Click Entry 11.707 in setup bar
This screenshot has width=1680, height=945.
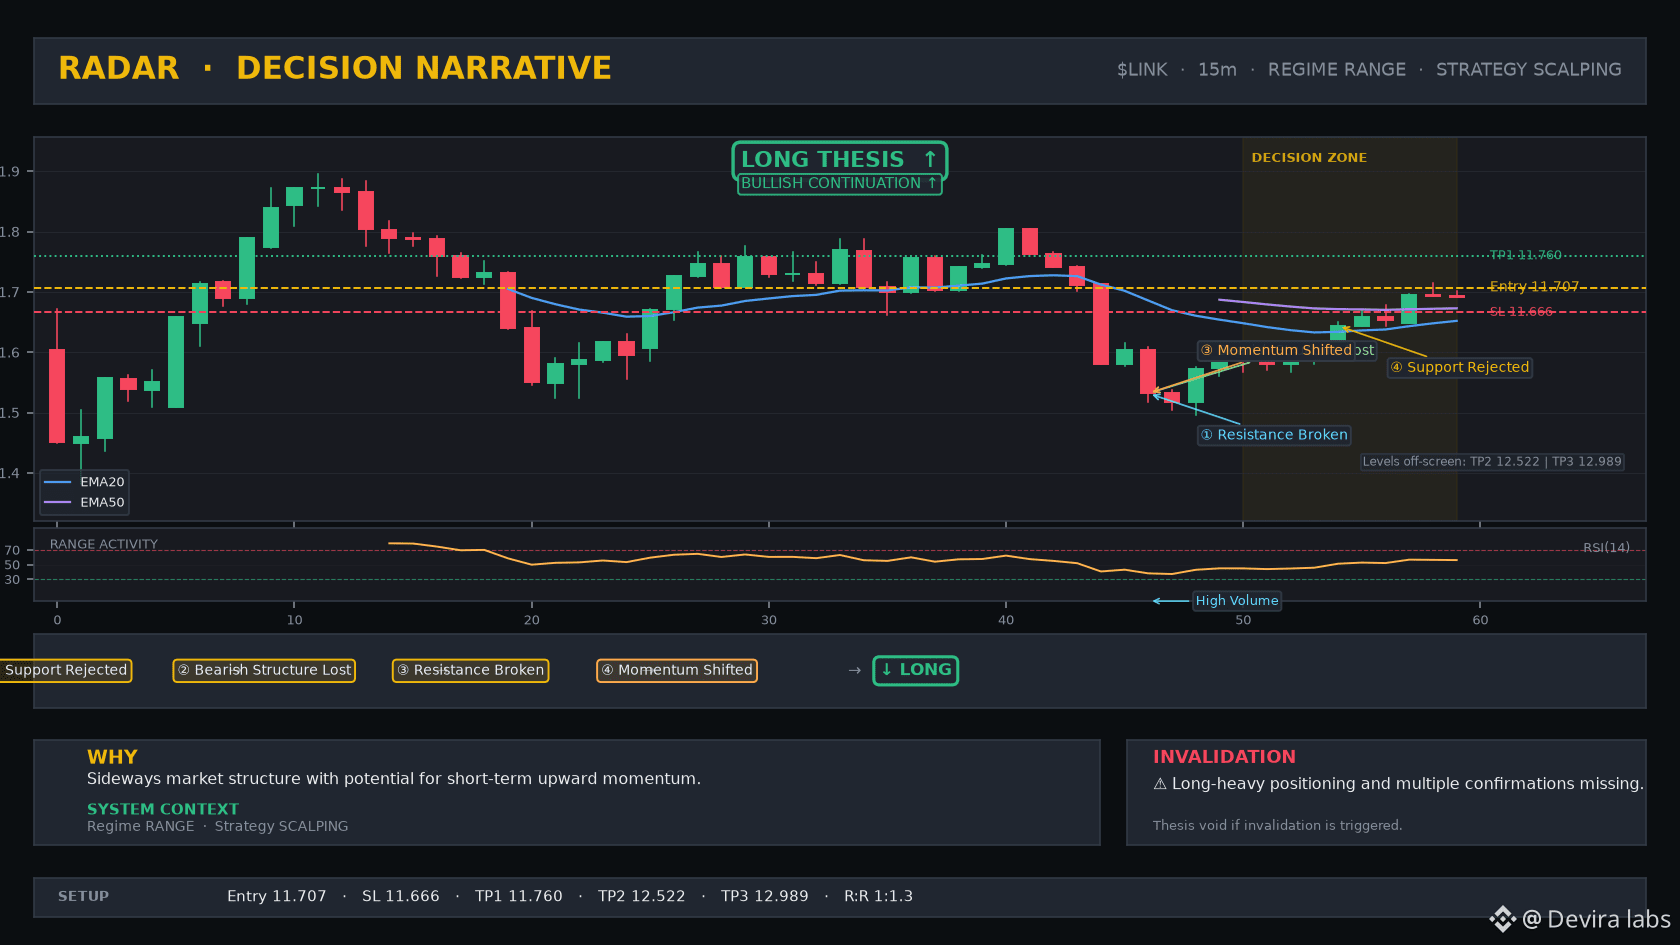[x=277, y=897]
